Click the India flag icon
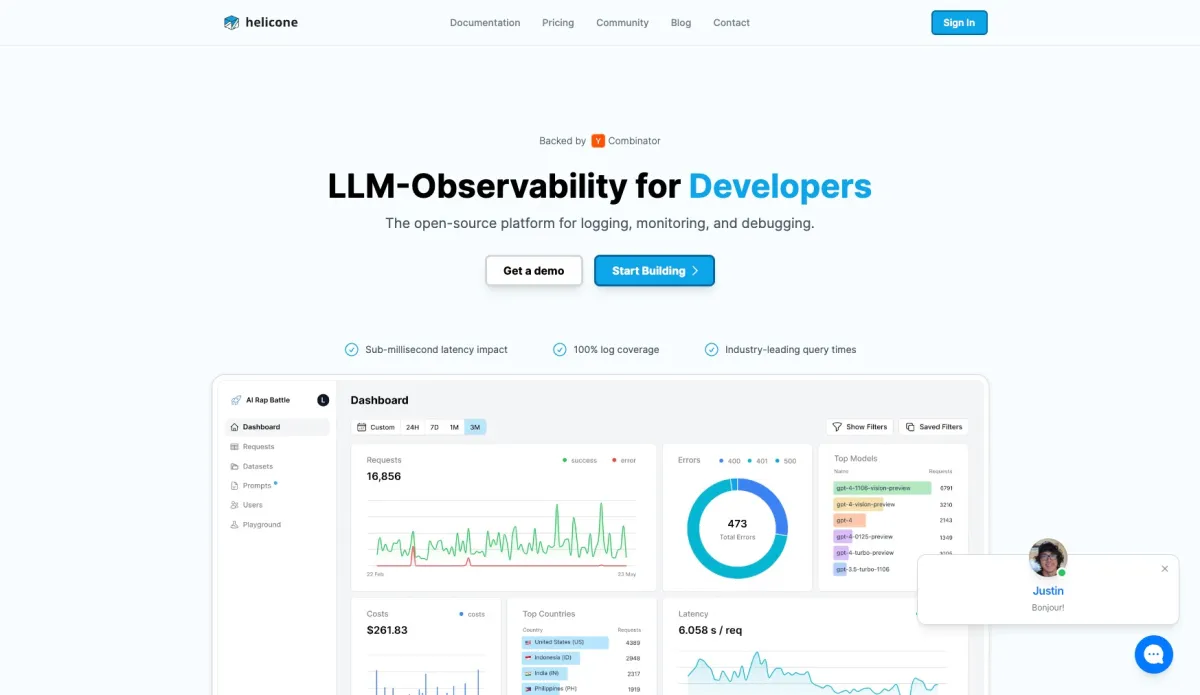 (528, 674)
